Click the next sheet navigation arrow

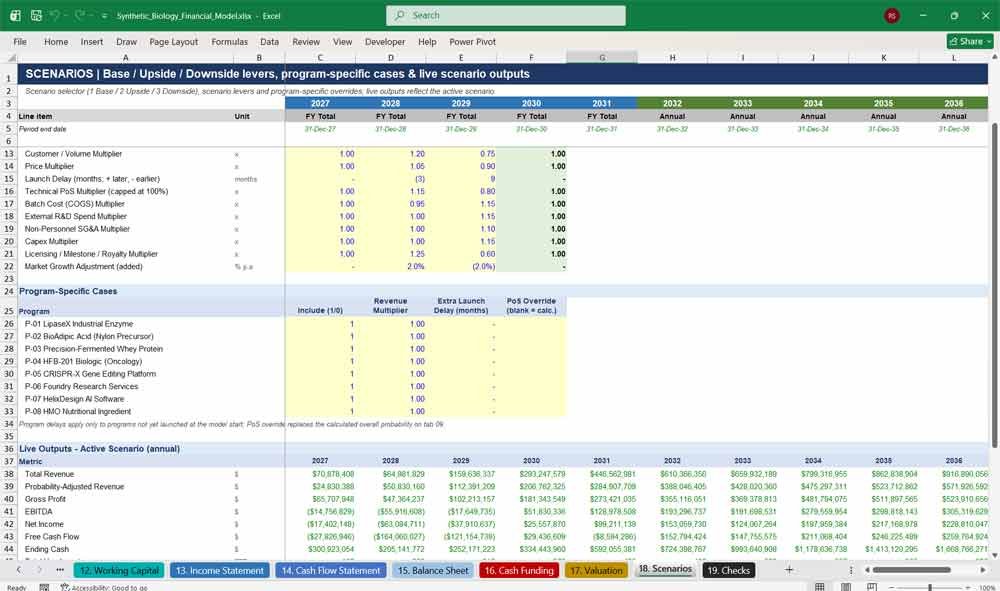(x=40, y=570)
